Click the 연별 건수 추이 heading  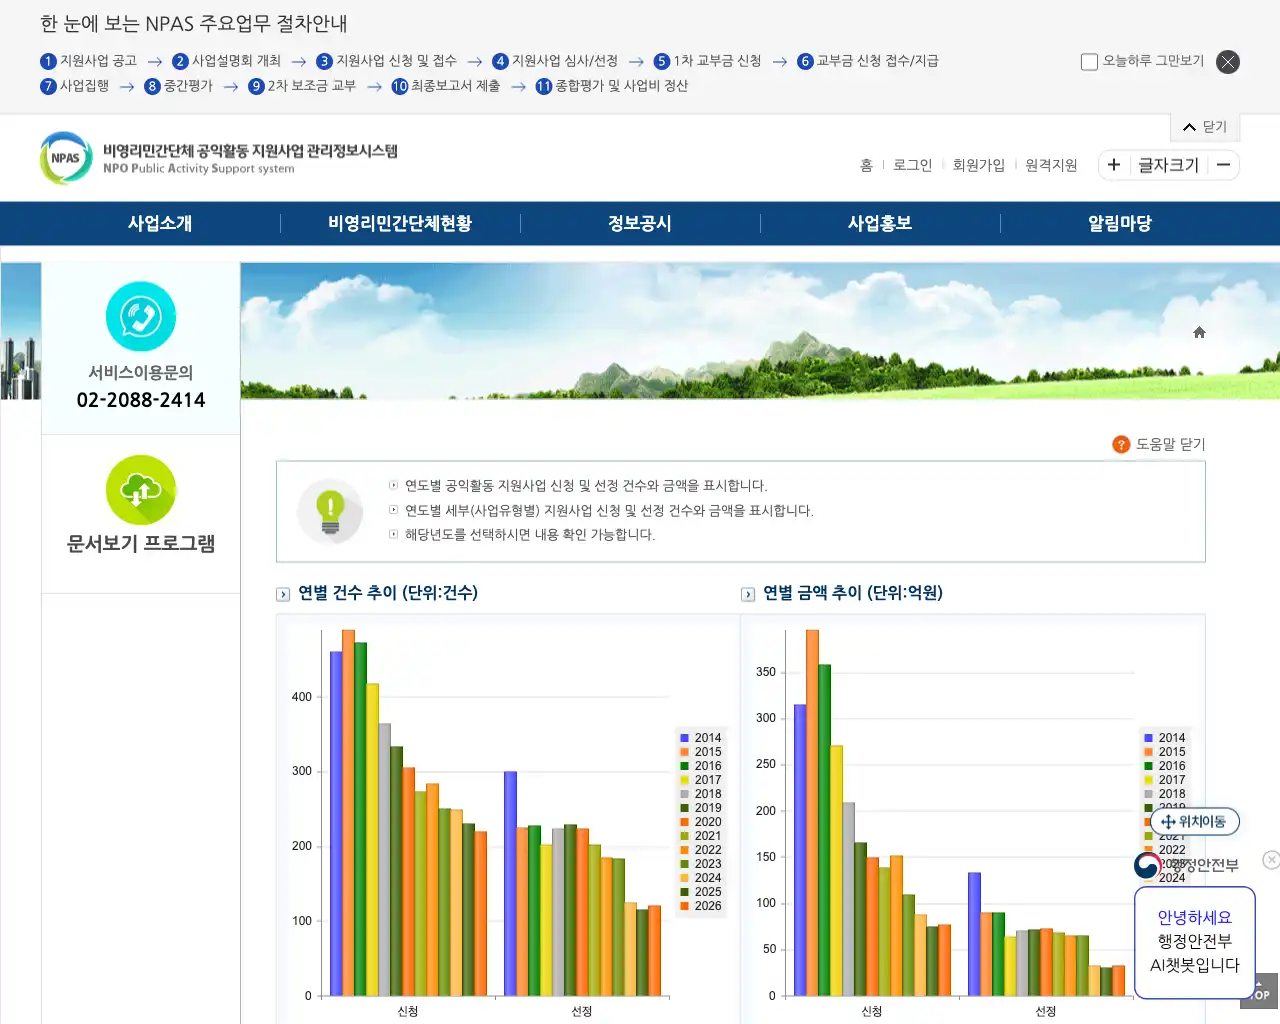(x=388, y=593)
